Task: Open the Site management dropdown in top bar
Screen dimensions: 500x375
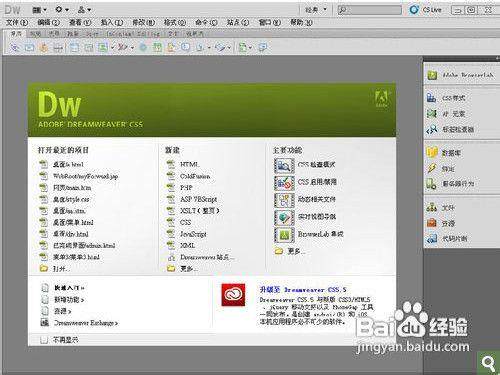Action: click(x=84, y=10)
